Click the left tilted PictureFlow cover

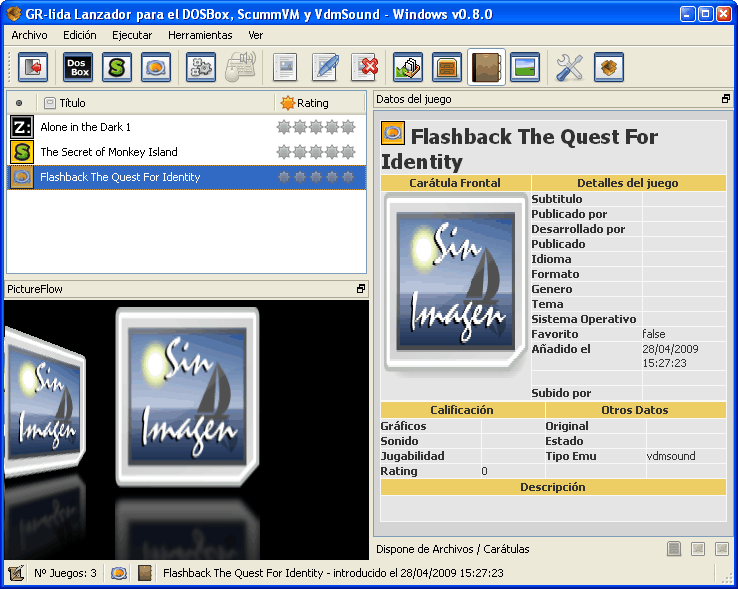(x=43, y=403)
